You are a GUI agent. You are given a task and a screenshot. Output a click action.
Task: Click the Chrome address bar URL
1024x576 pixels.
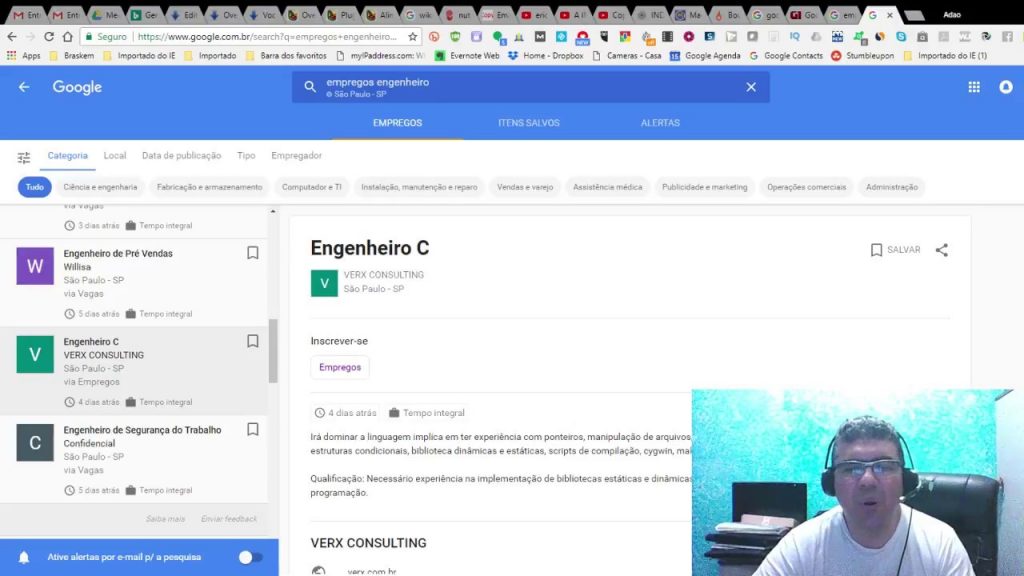point(267,37)
